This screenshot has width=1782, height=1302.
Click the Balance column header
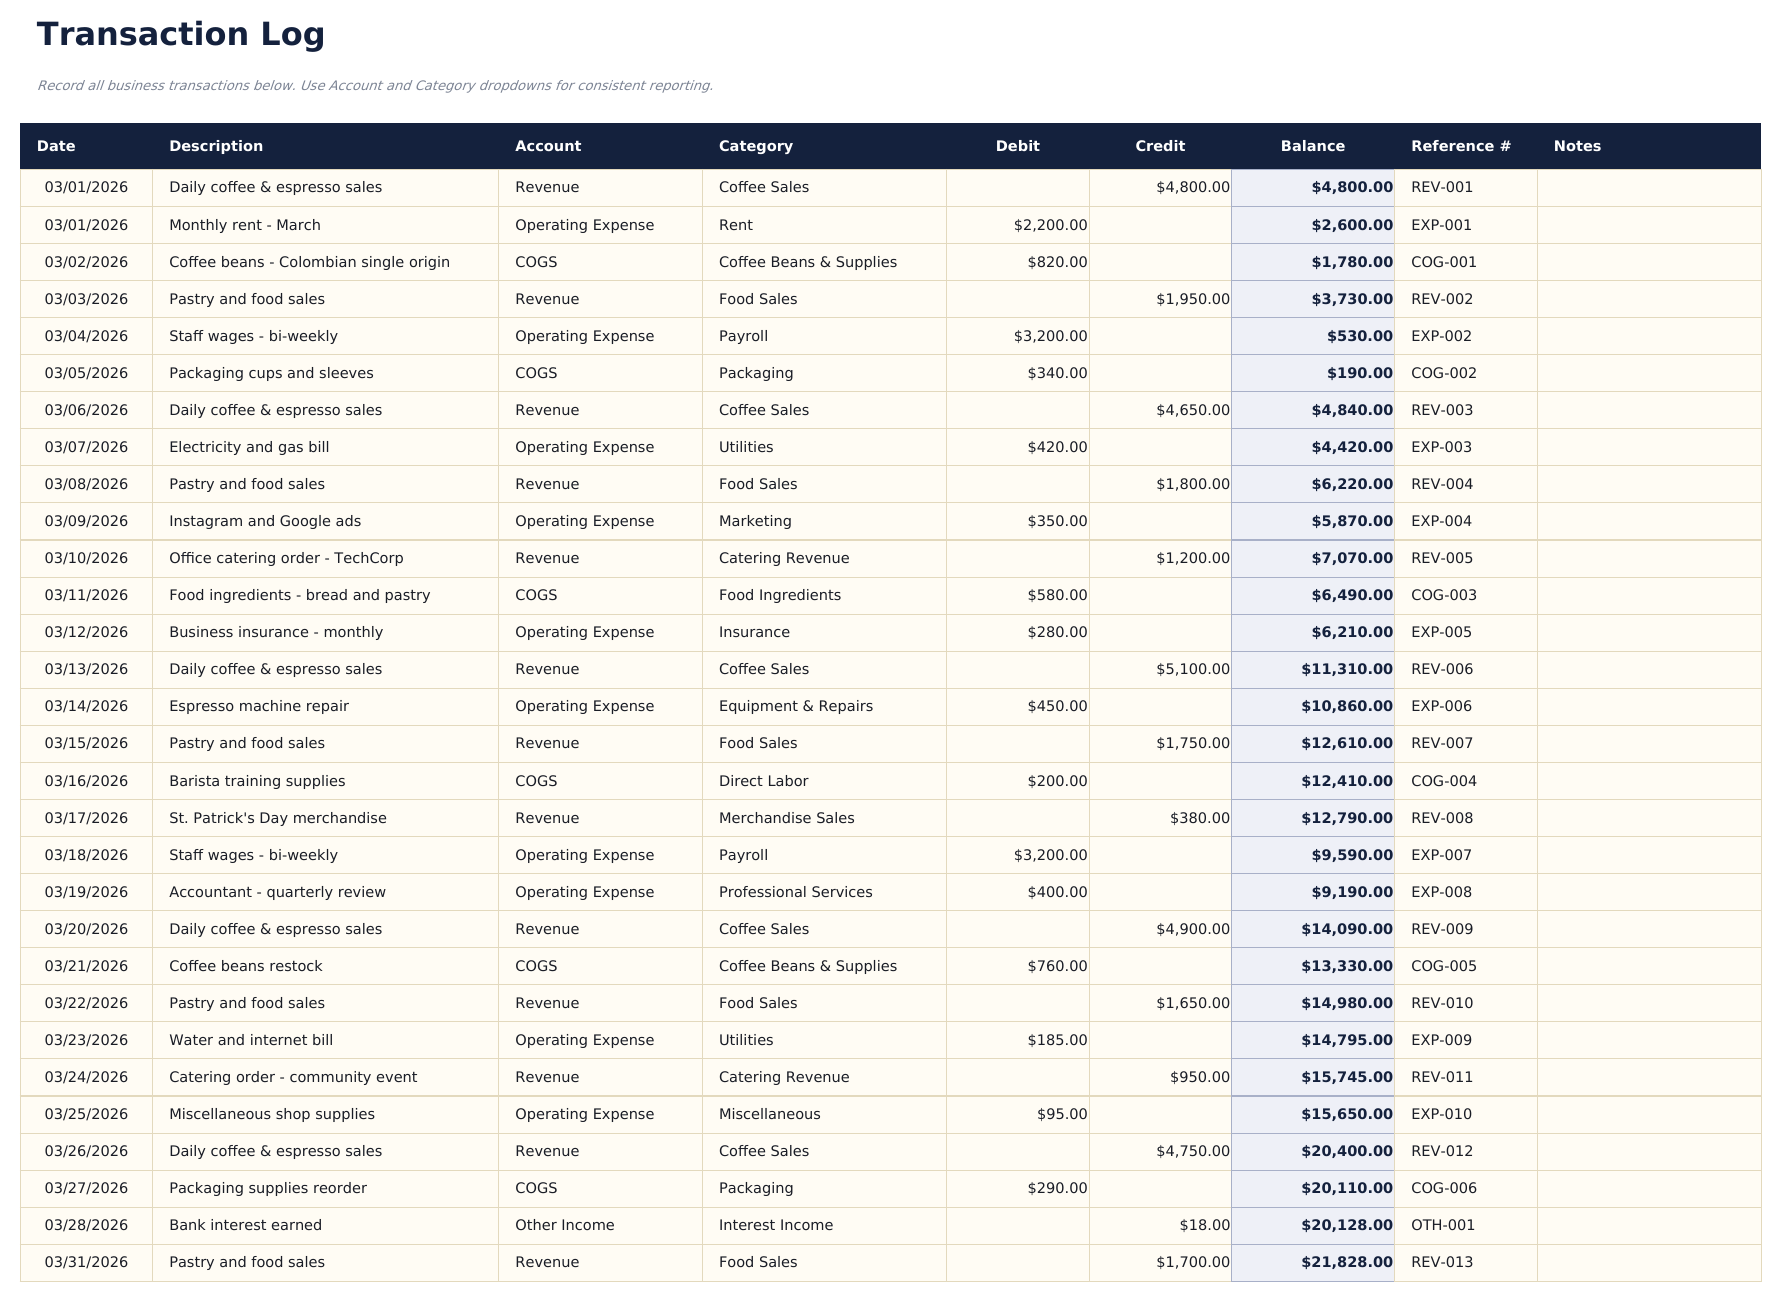tap(1312, 146)
